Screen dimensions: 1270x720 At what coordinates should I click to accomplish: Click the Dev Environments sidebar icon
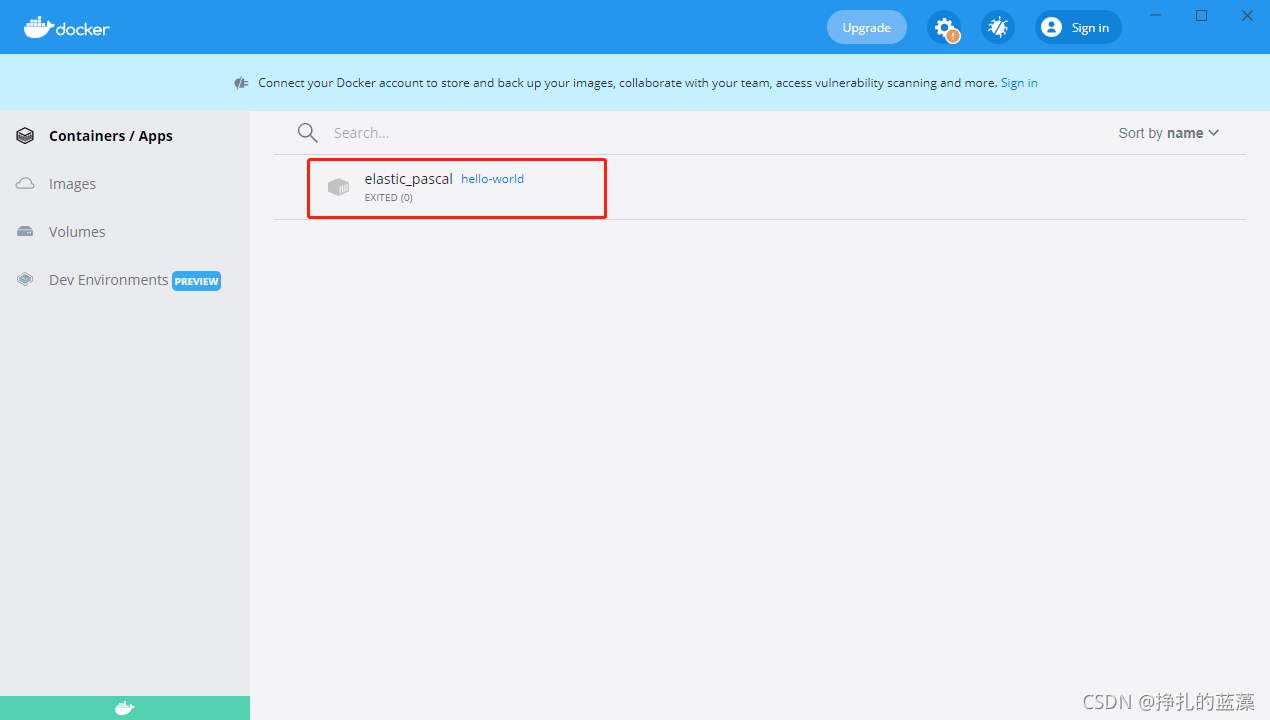pos(25,280)
